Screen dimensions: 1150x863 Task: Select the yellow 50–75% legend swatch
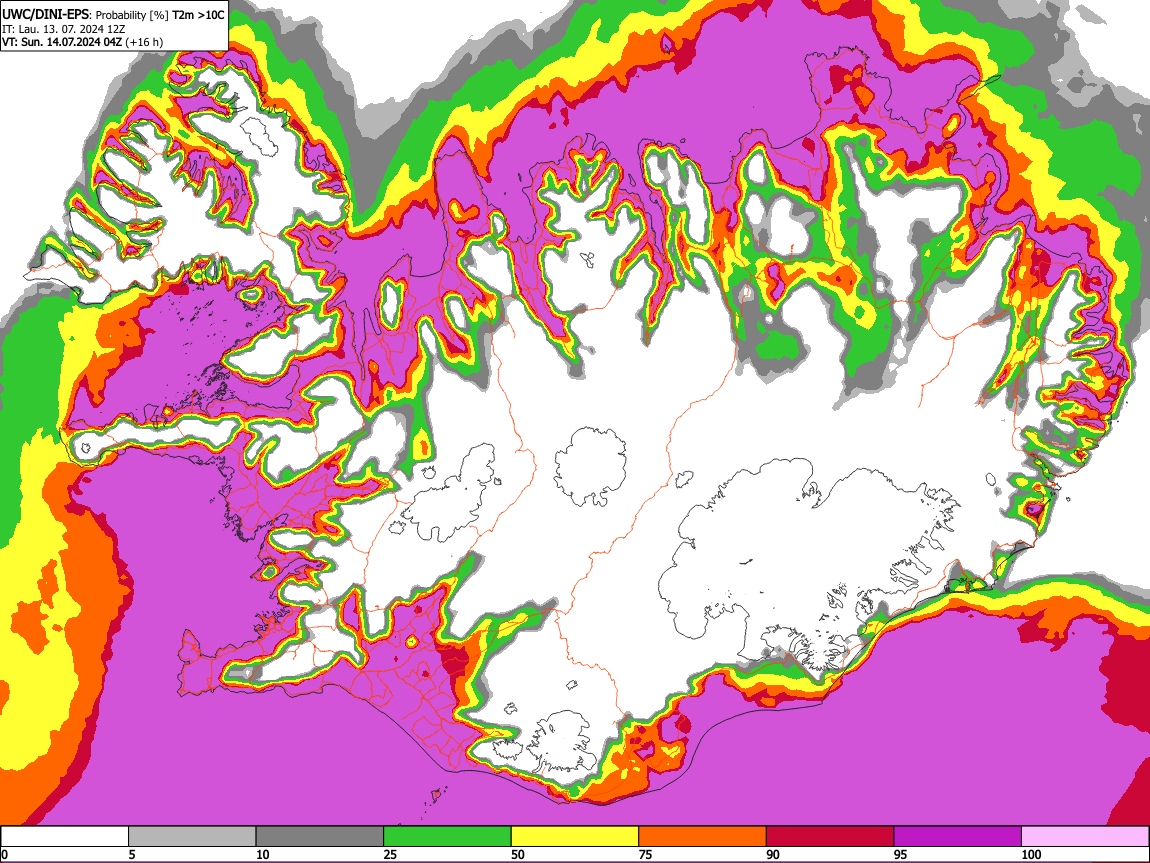coord(575,836)
